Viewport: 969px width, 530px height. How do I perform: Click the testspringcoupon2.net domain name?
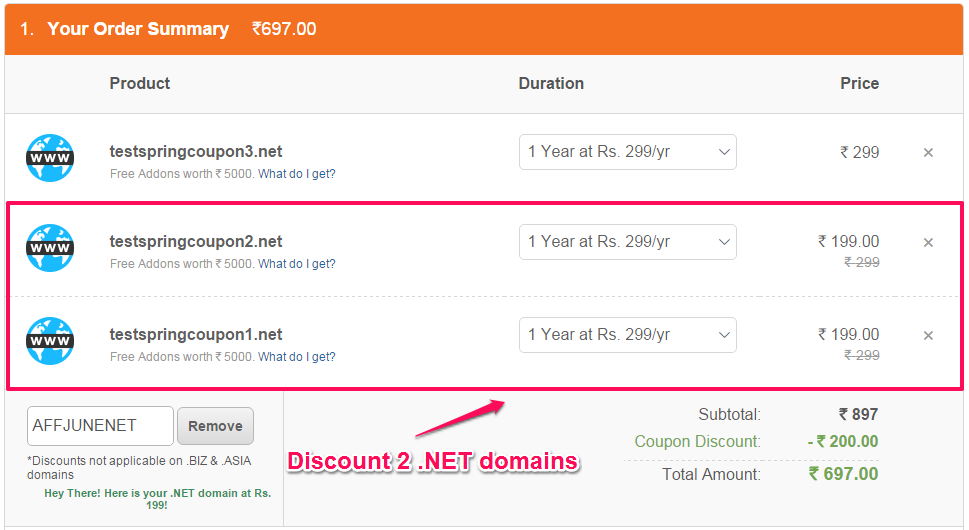pos(196,242)
